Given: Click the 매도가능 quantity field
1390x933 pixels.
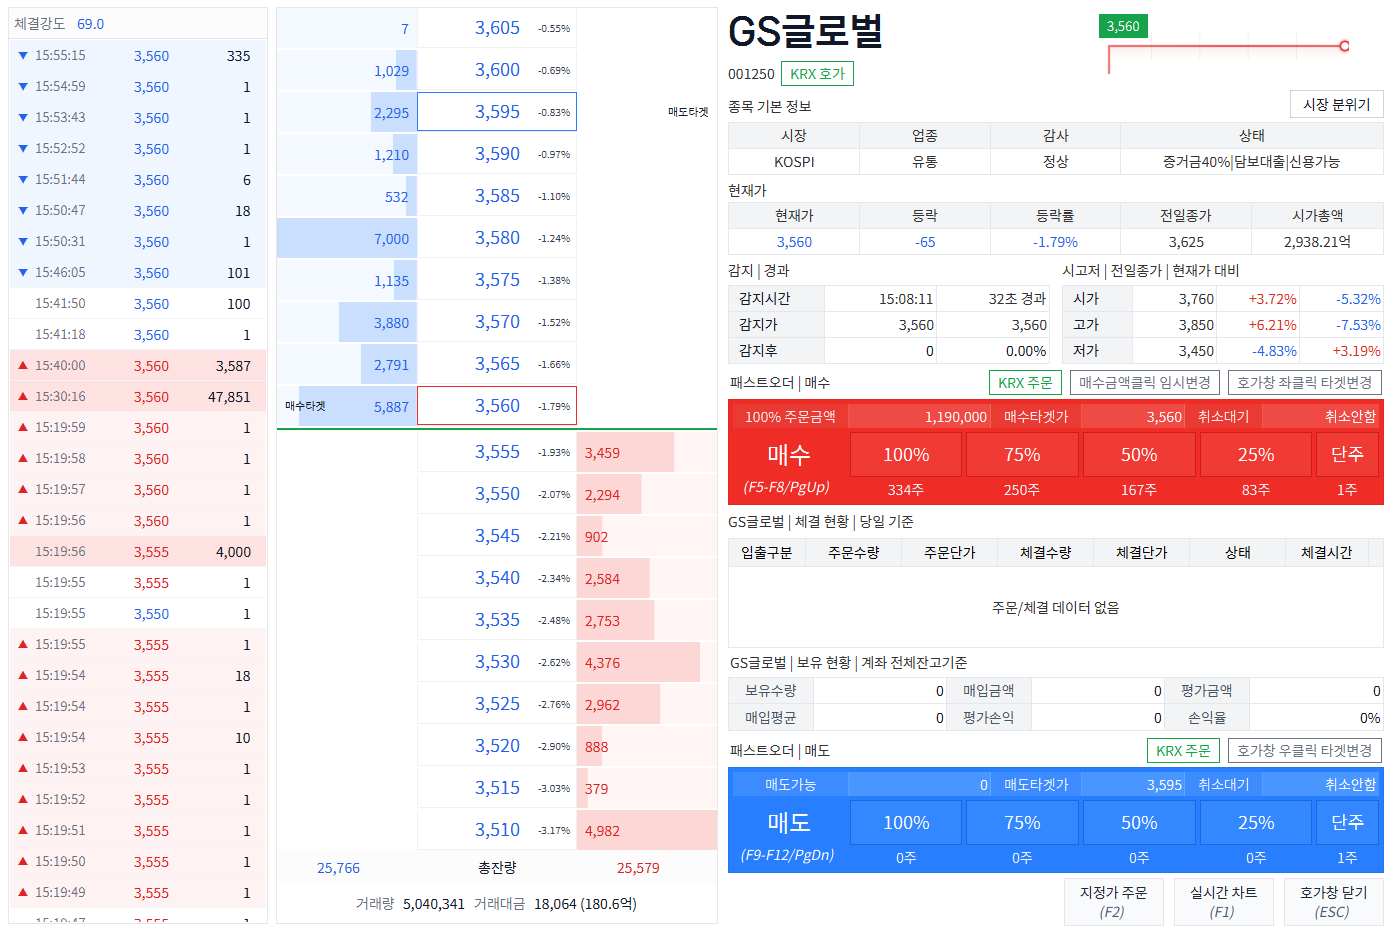Looking at the screenshot, I should [x=919, y=784].
